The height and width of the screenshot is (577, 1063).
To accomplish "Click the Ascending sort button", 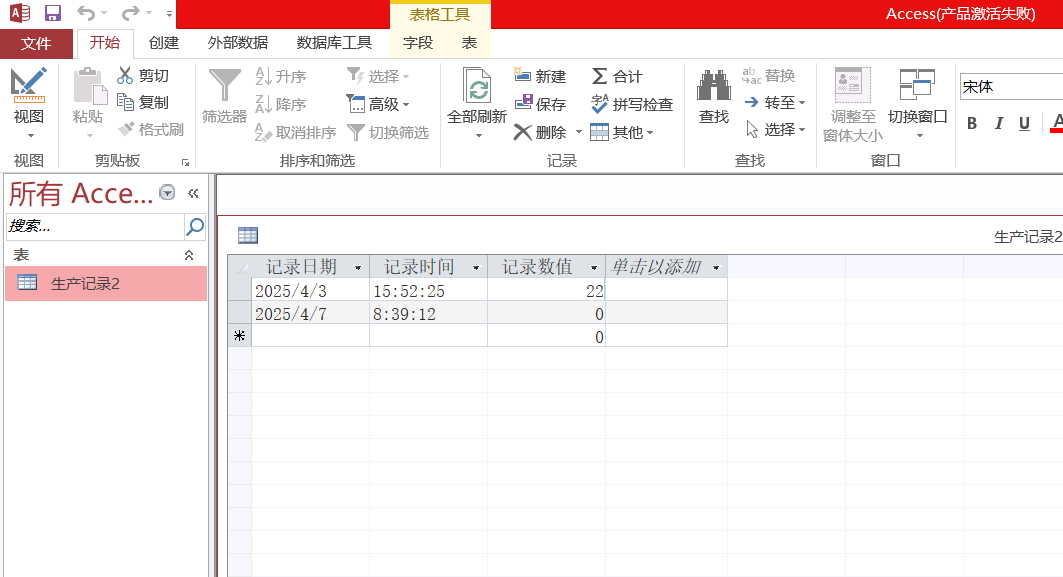I will point(281,76).
